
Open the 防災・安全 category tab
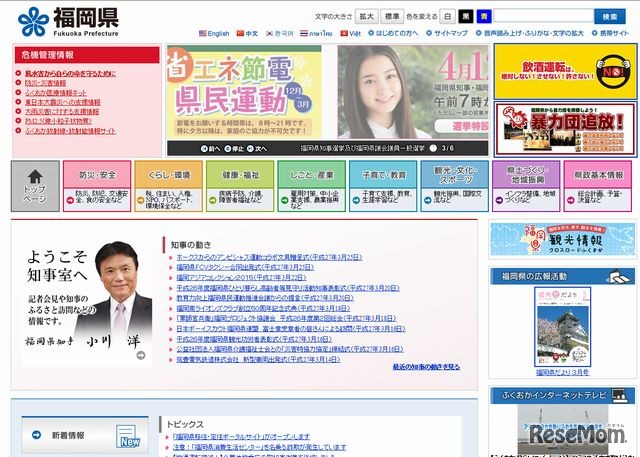pyautogui.click(x=97, y=175)
